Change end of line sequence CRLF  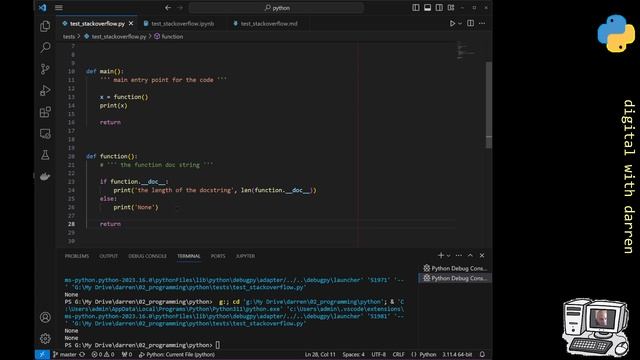(x=398, y=354)
